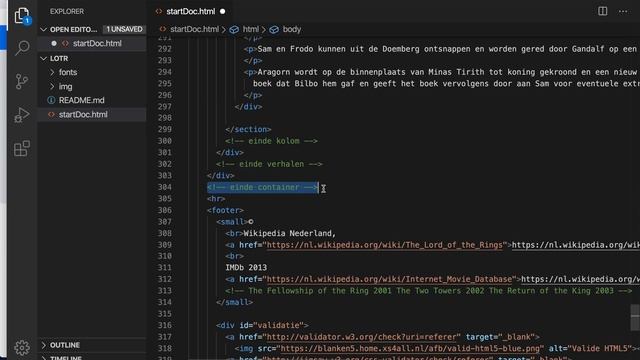Click line number 316 in the gutter
This screenshot has width=640, height=360.
point(164,325)
